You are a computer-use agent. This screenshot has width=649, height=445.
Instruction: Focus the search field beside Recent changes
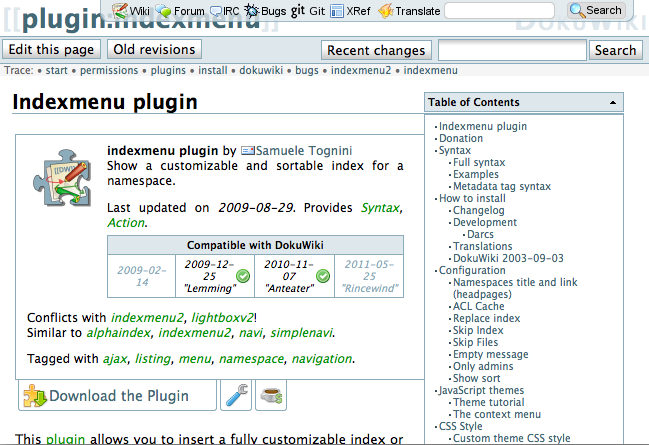coord(512,50)
